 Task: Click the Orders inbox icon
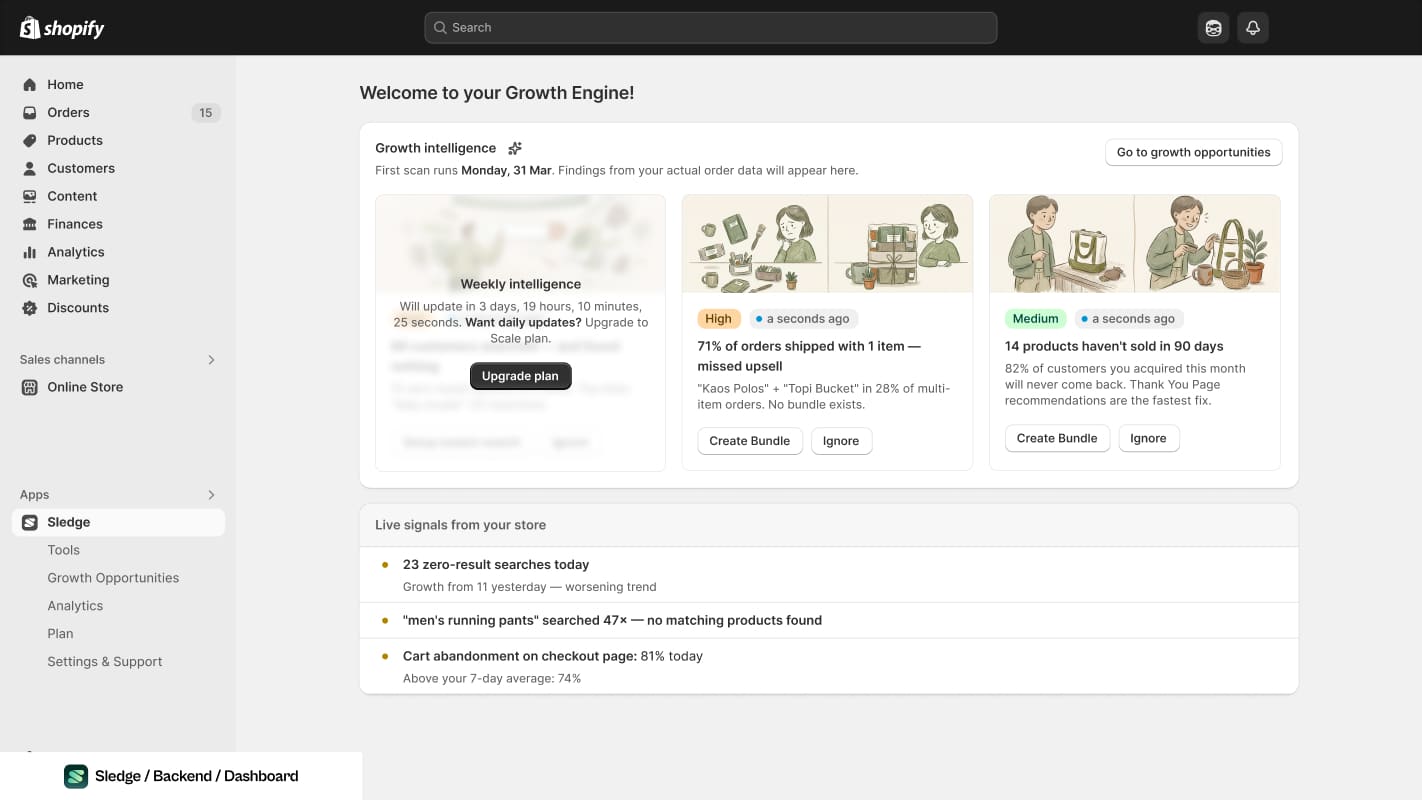[x=30, y=113]
